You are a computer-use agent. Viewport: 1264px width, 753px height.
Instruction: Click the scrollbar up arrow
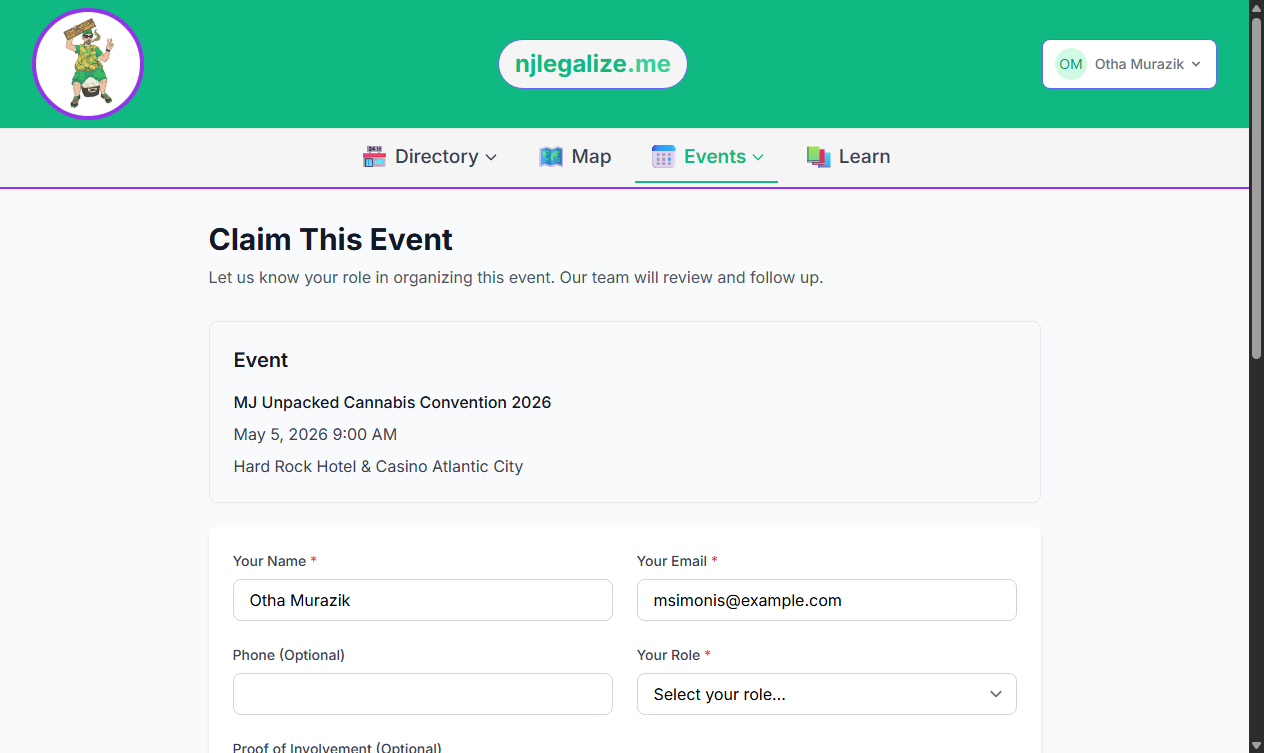pyautogui.click(x=1256, y=7)
